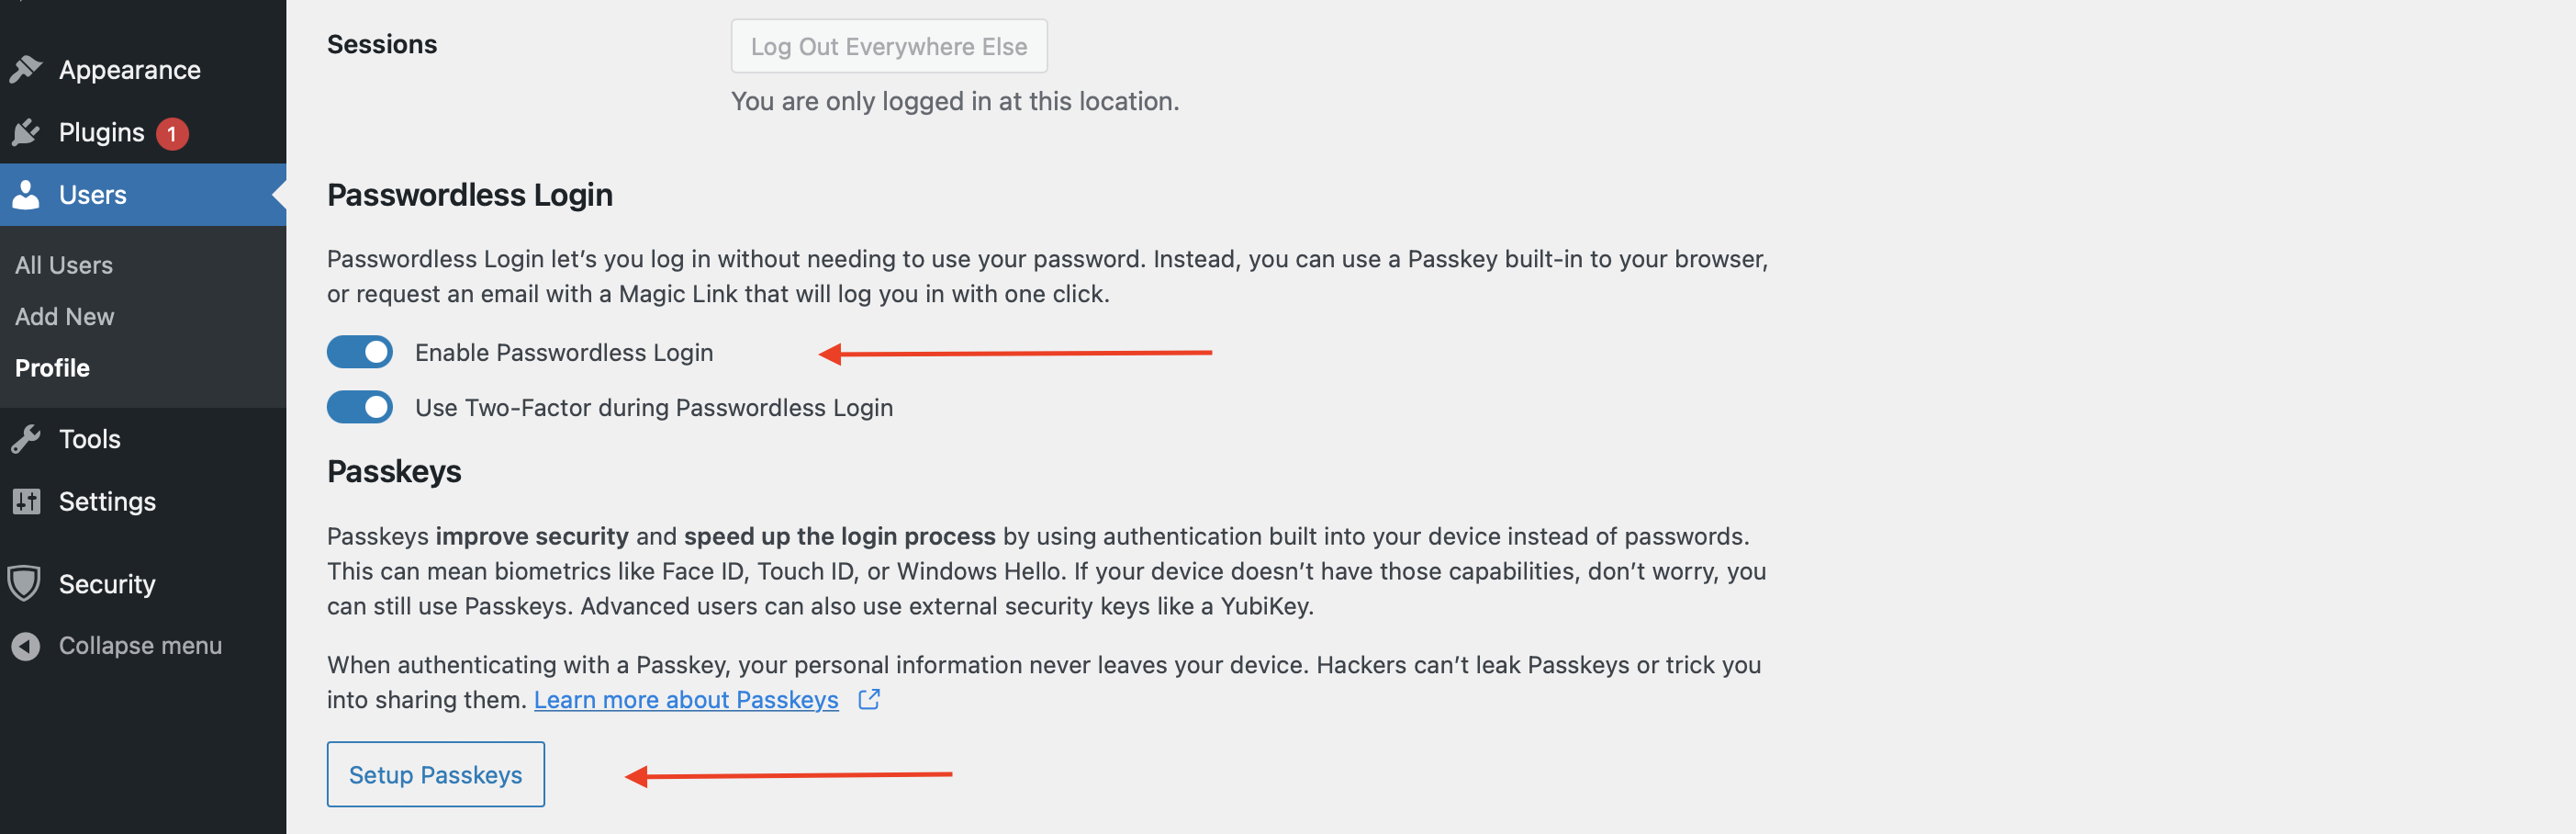The height and width of the screenshot is (834, 2576).
Task: Click the external link icon beside Learn more
Action: 869,699
